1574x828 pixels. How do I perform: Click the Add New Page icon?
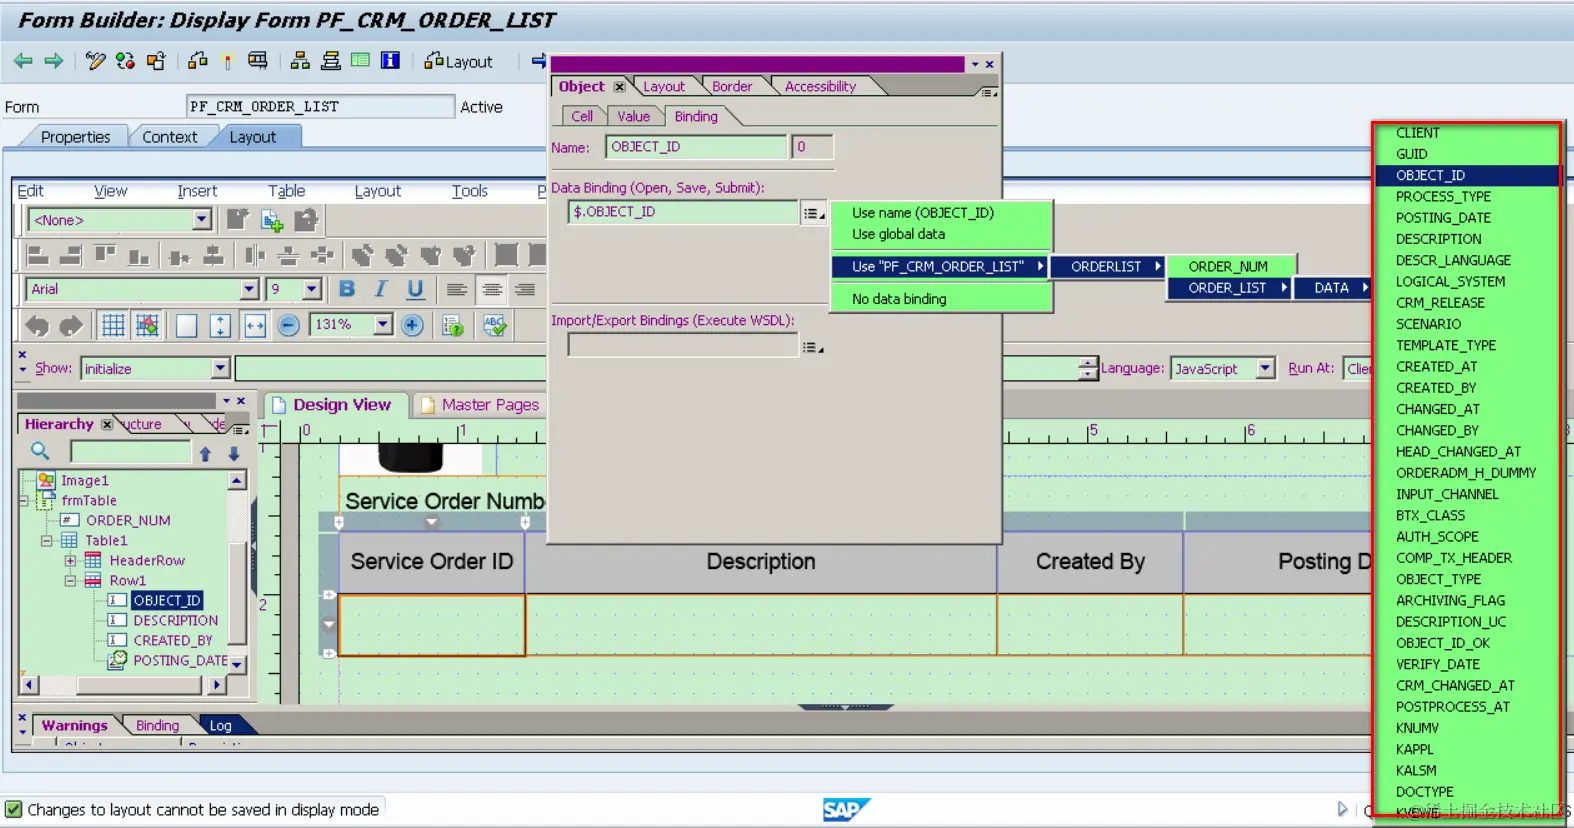pyautogui.click(x=272, y=220)
